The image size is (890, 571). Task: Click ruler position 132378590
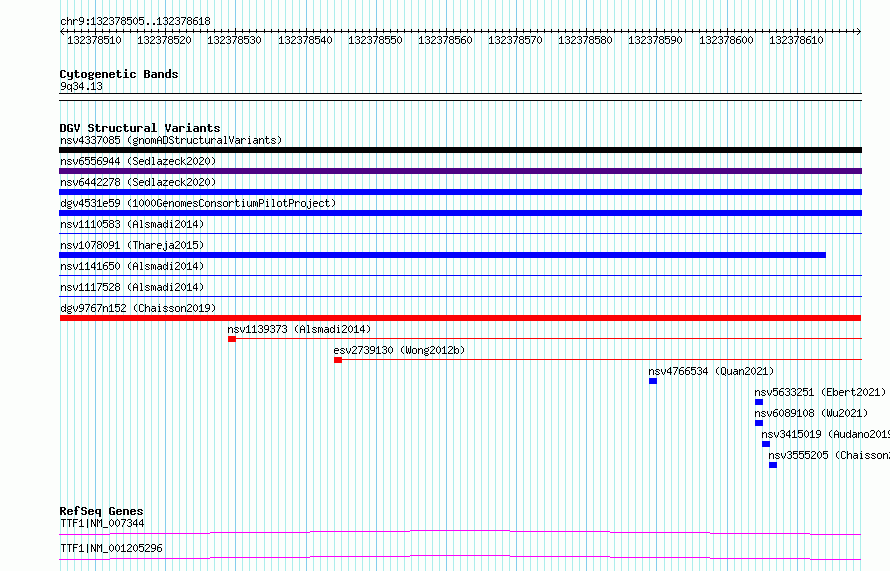pyautogui.click(x=656, y=40)
